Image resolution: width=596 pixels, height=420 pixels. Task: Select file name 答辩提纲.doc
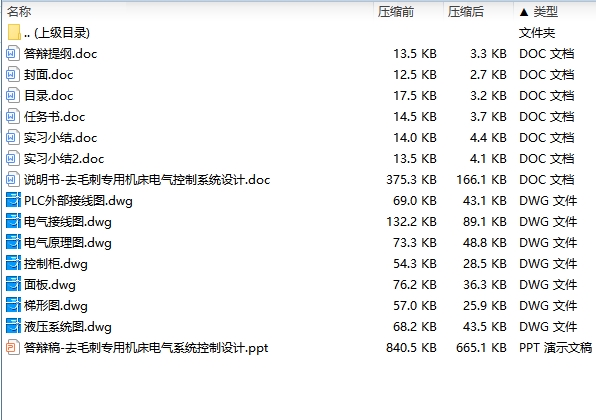(x=60, y=54)
